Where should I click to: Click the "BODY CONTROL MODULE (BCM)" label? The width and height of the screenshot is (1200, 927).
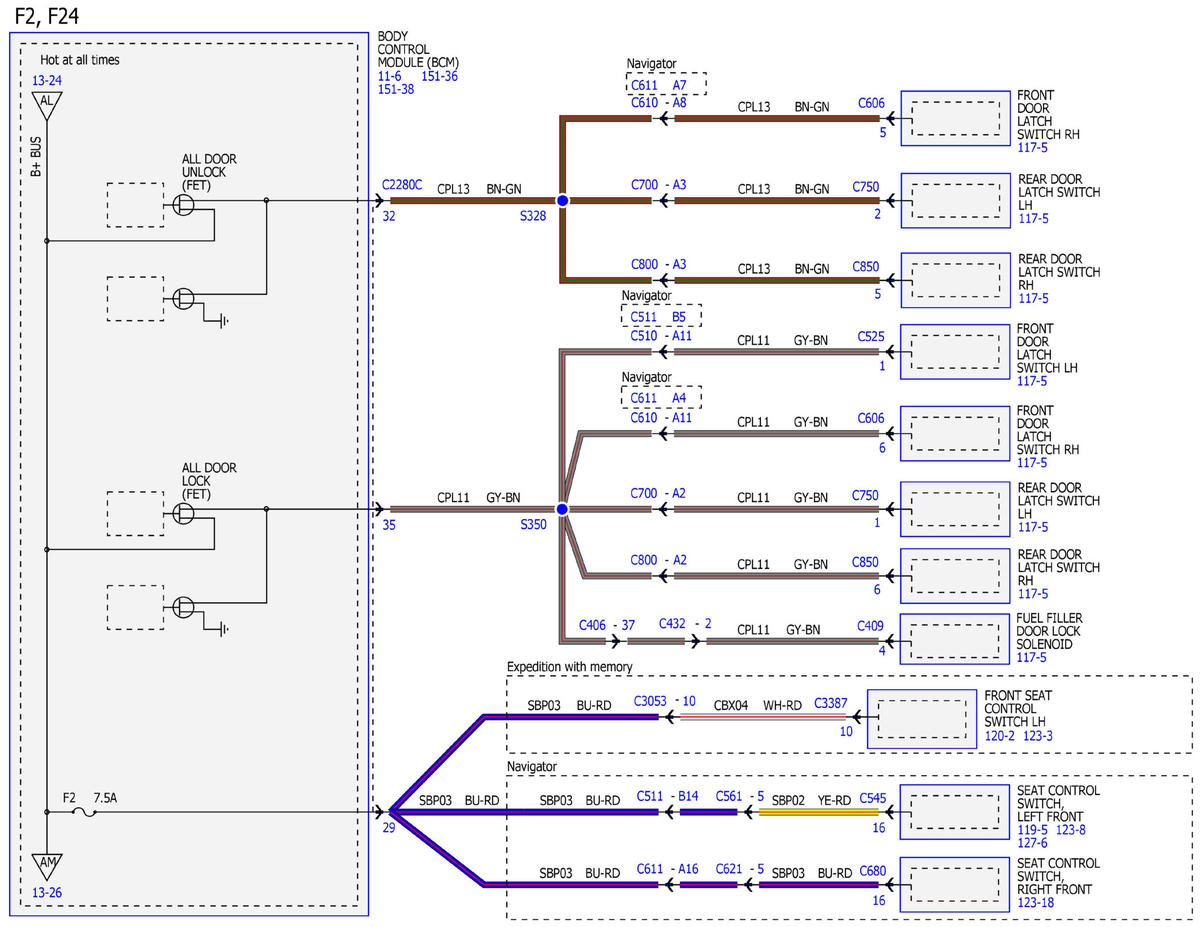tap(416, 49)
